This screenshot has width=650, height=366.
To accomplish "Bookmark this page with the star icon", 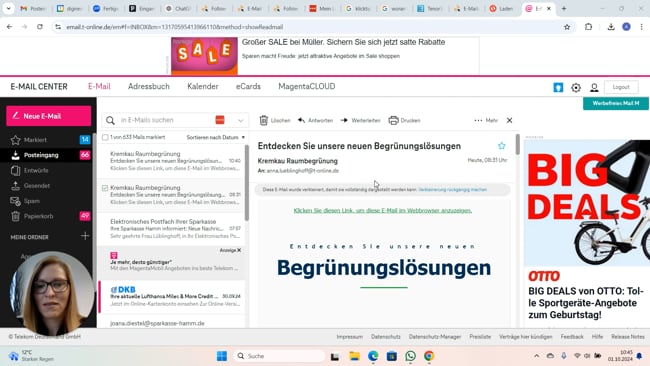I will click(567, 27).
